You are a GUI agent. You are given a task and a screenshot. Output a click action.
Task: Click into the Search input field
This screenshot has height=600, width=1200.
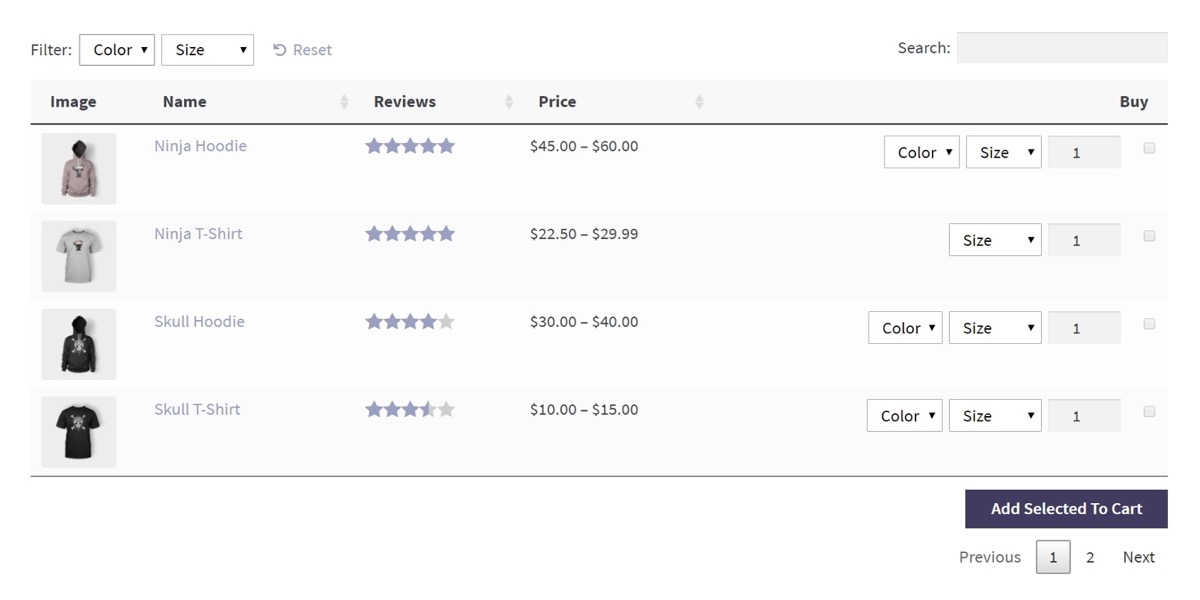click(1061, 48)
